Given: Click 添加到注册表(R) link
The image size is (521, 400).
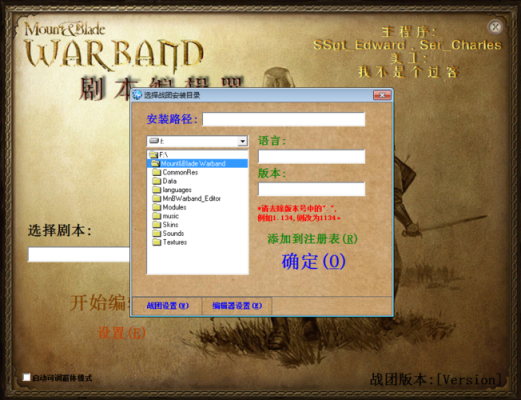Looking at the screenshot, I should tap(312, 239).
